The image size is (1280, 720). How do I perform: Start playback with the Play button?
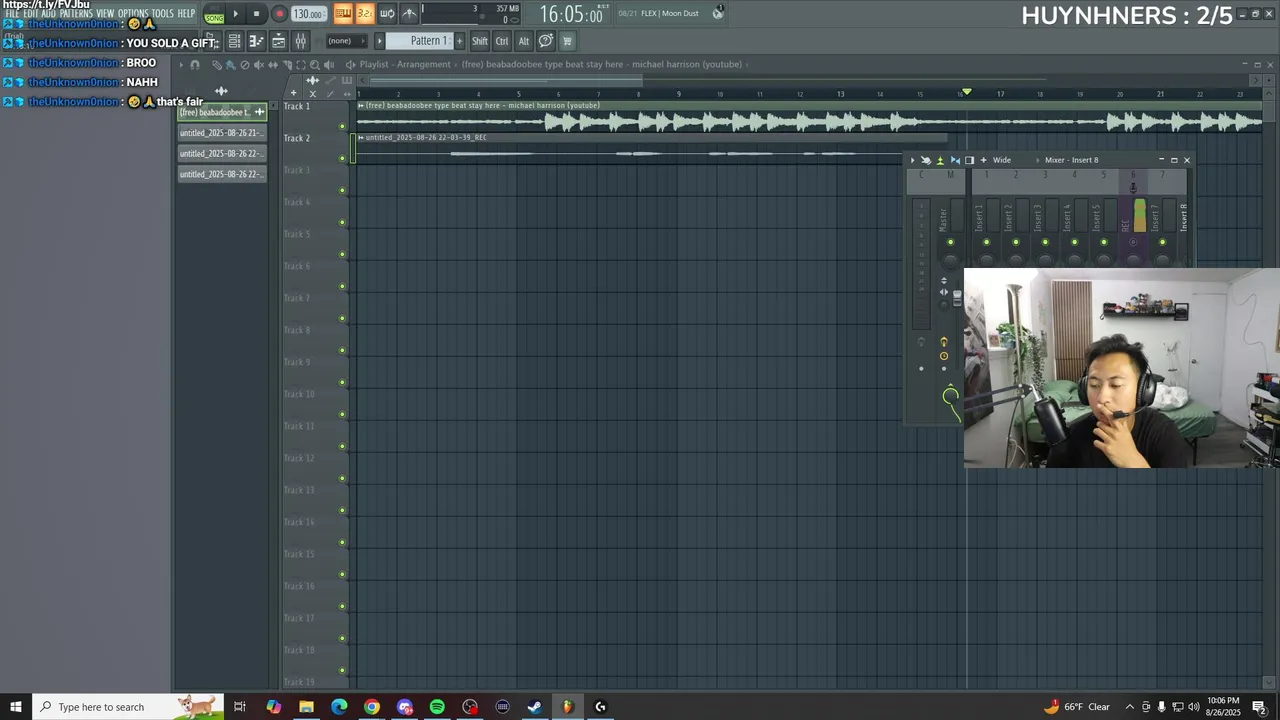pyautogui.click(x=236, y=14)
